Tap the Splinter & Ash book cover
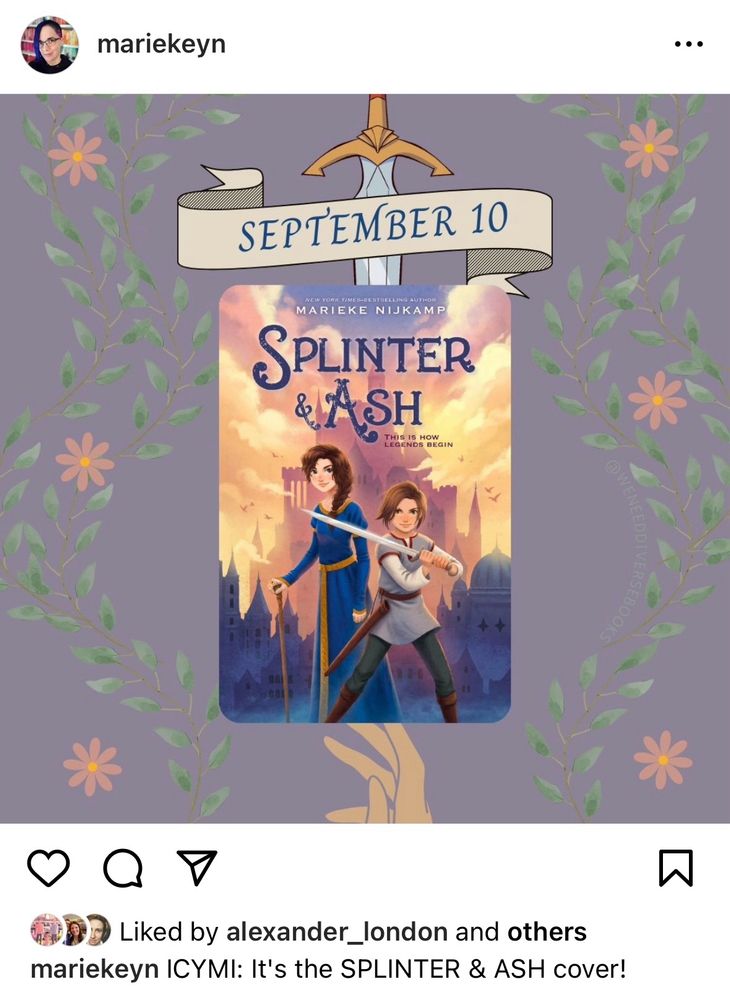The height and width of the screenshot is (1000, 730). pyautogui.click(x=365, y=504)
